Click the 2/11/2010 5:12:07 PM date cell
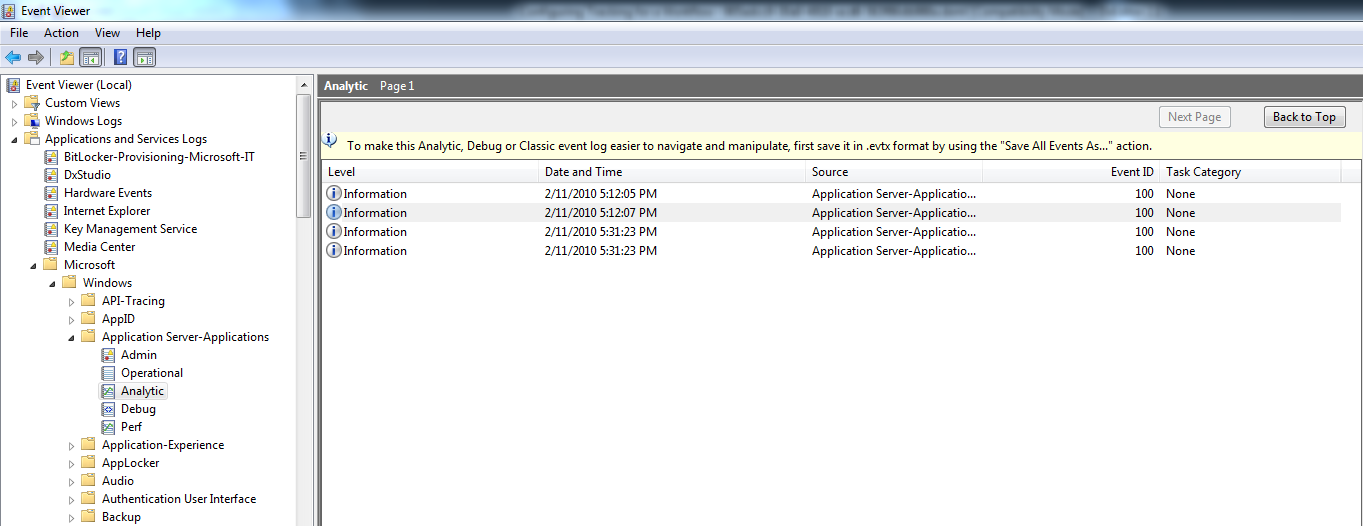Screen dimensions: 1363x526 click(x=601, y=213)
